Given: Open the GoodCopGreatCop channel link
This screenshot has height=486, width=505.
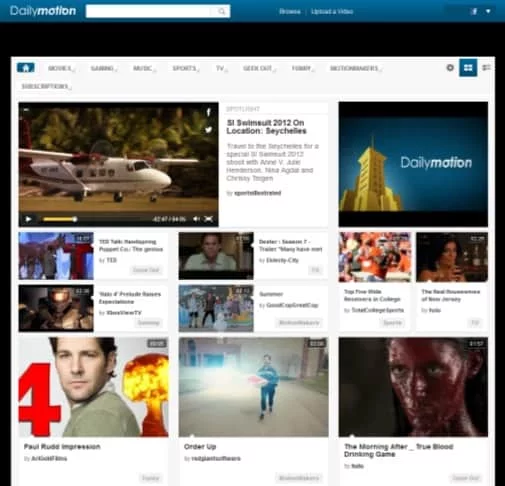Looking at the screenshot, I should click(292, 305).
